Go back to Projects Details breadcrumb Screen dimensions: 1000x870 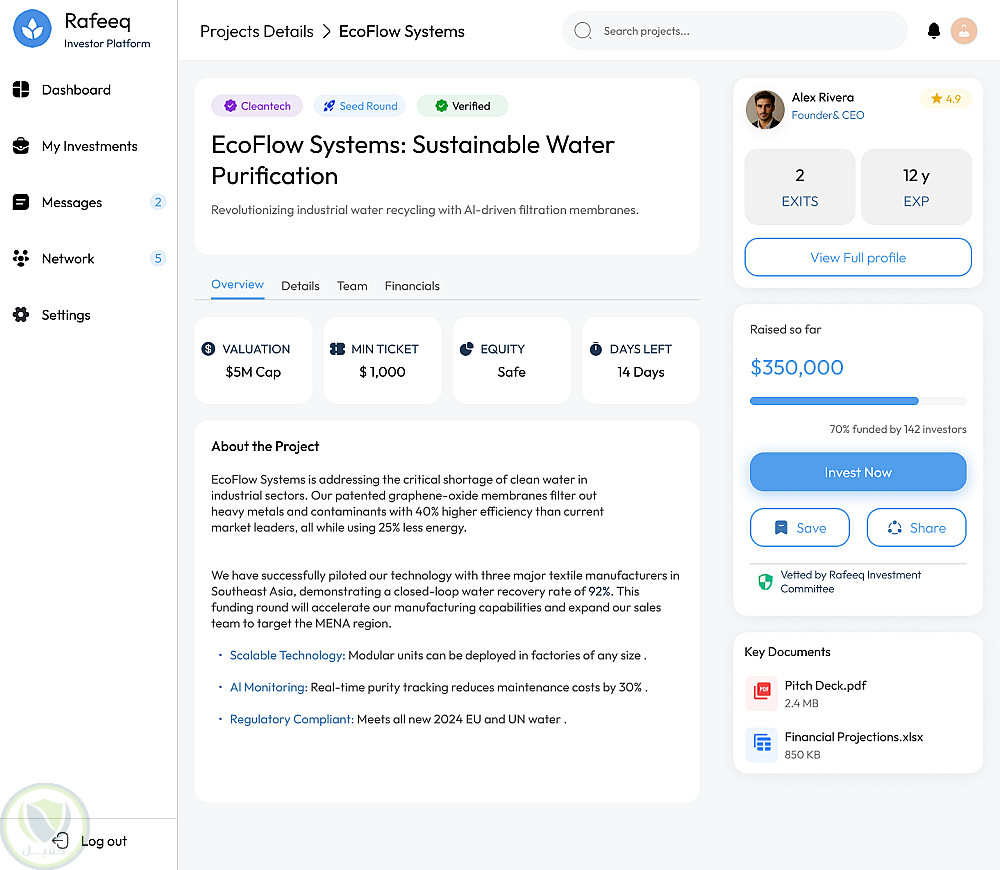[x=257, y=32]
